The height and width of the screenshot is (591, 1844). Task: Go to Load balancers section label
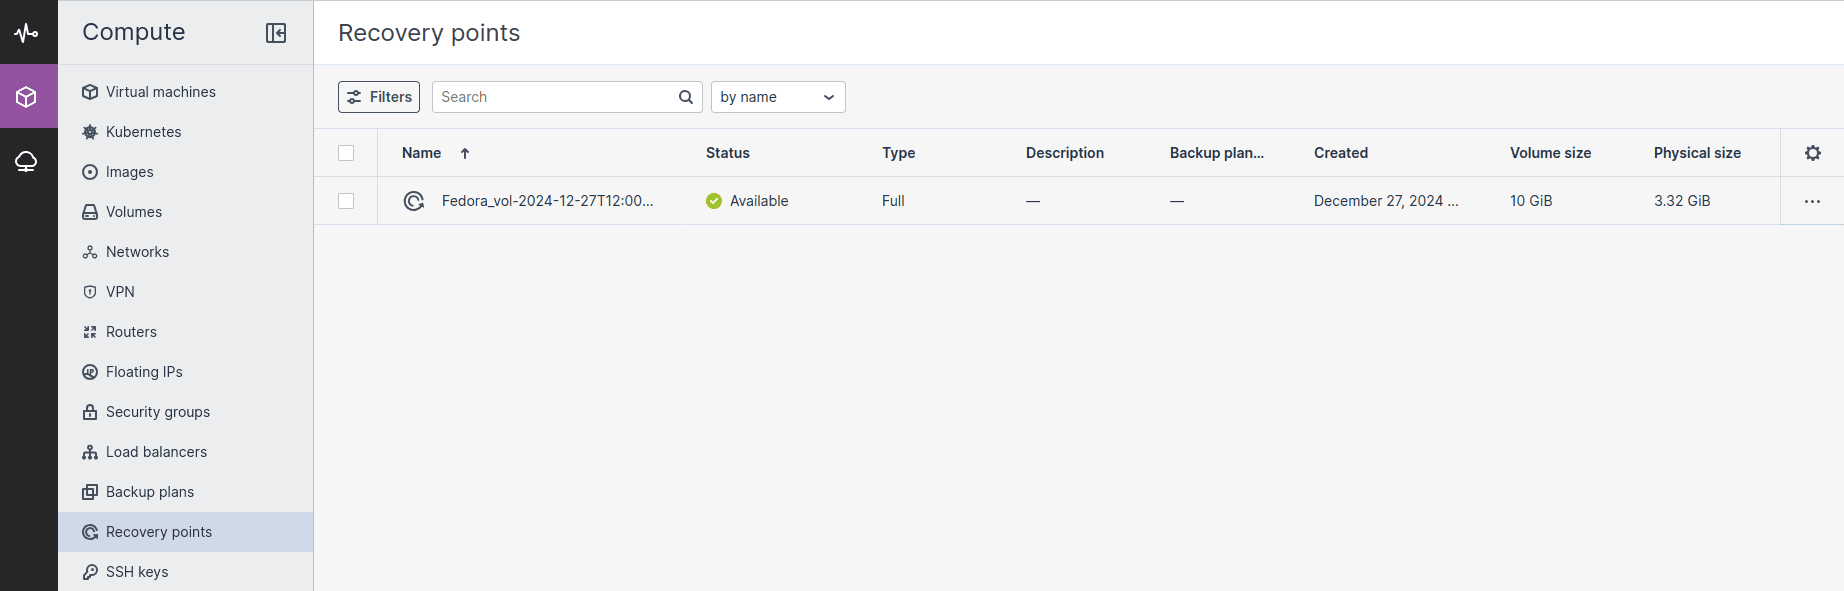156,452
